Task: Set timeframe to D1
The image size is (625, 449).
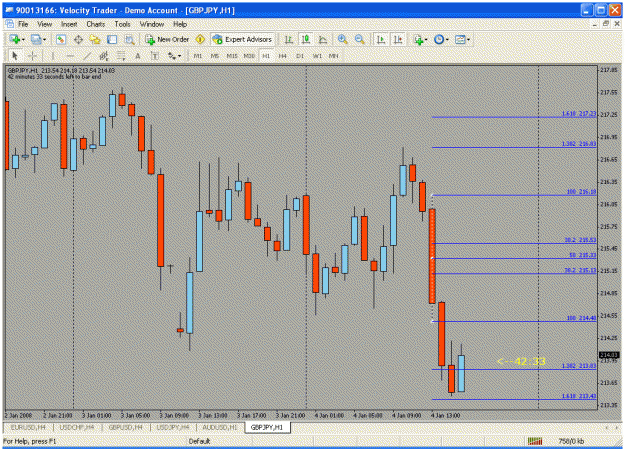Action: [x=300, y=56]
